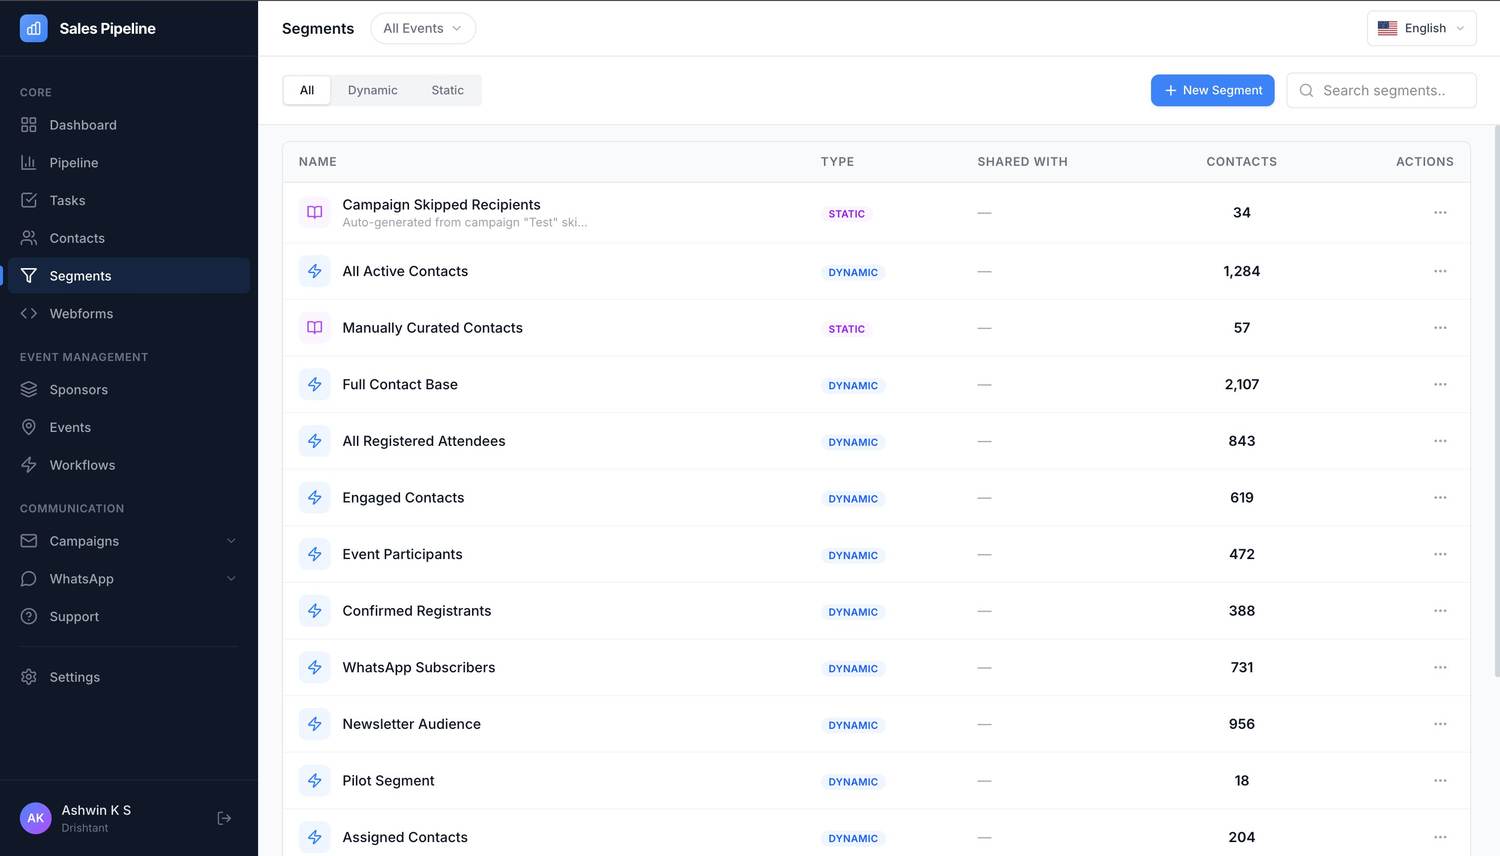The width and height of the screenshot is (1500, 856).
Task: Click the vertical page scrollbar
Action: pyautogui.click(x=1496, y=400)
